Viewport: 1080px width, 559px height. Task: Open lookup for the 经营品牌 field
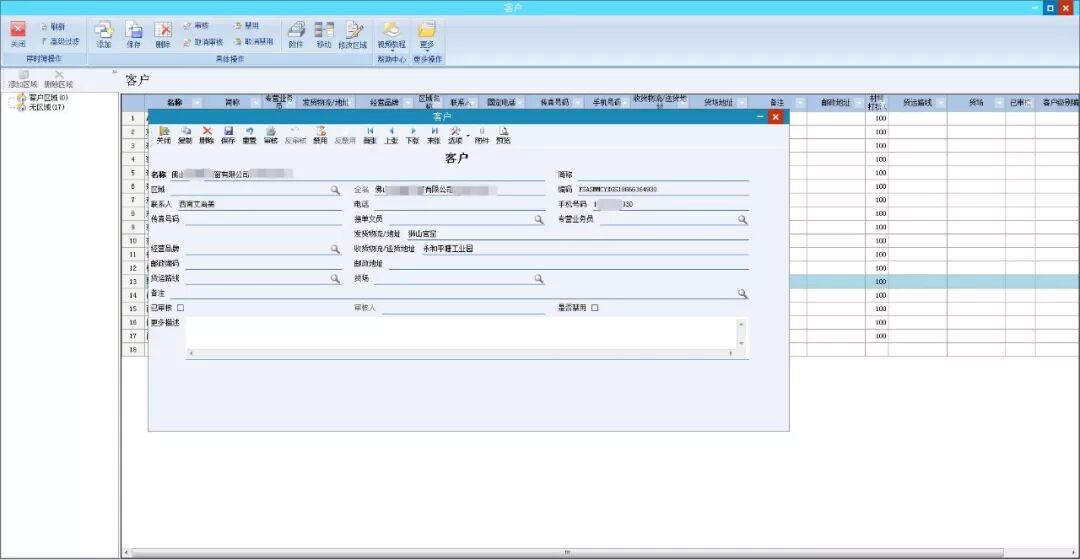[x=335, y=249]
